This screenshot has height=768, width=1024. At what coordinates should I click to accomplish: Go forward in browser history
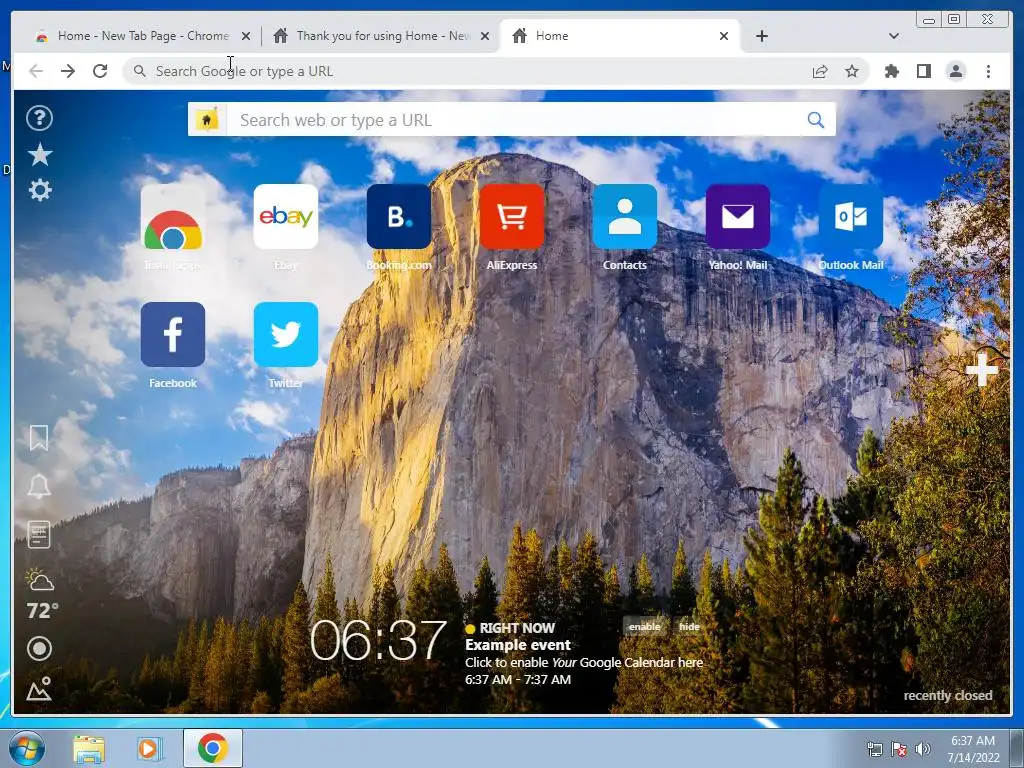pos(68,71)
